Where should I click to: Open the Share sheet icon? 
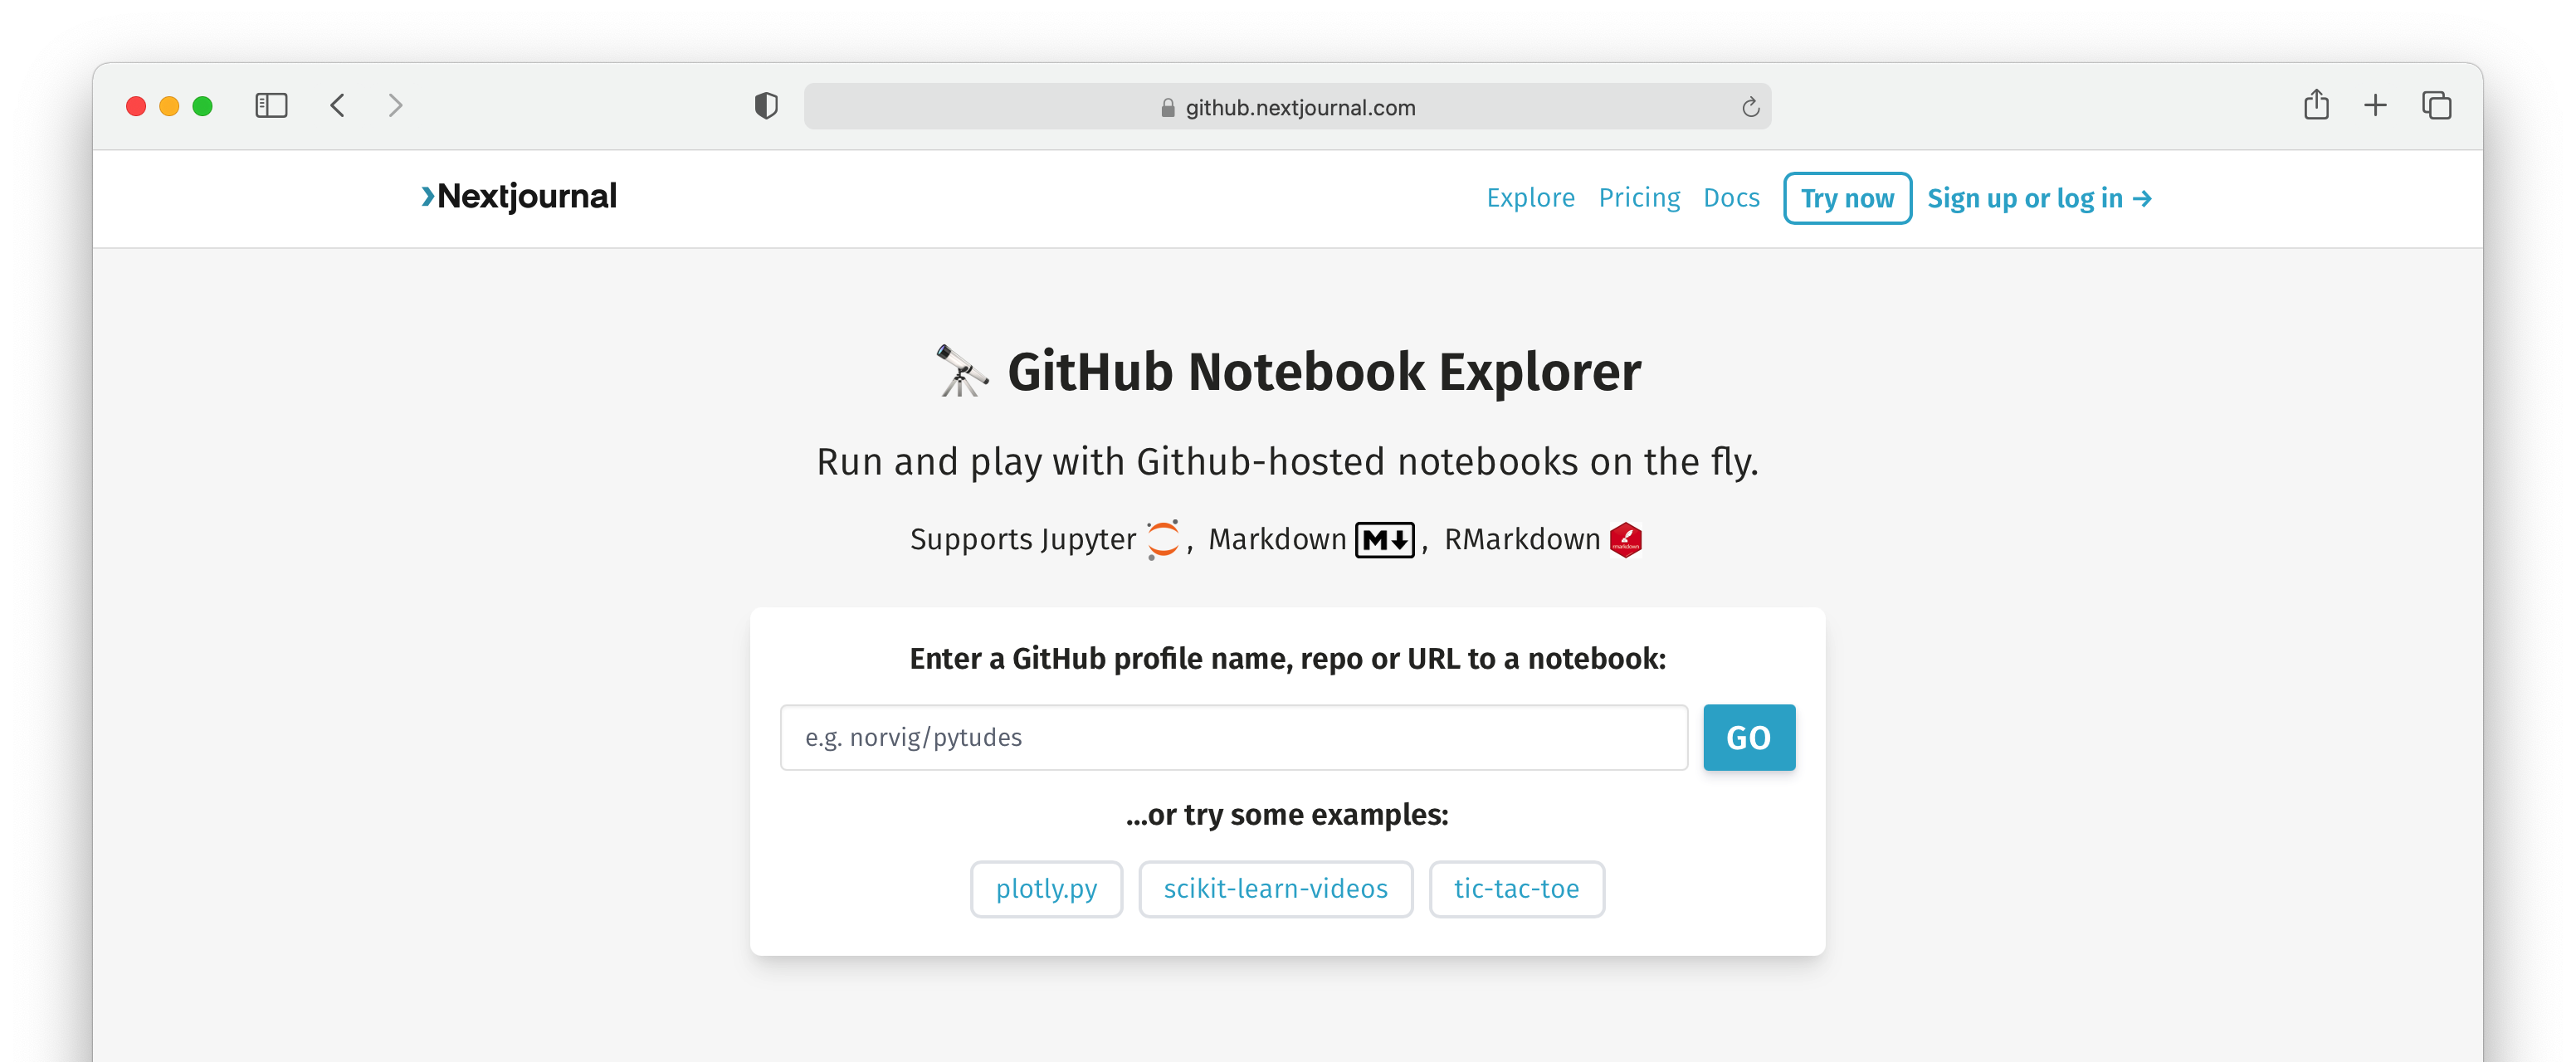click(x=2316, y=105)
